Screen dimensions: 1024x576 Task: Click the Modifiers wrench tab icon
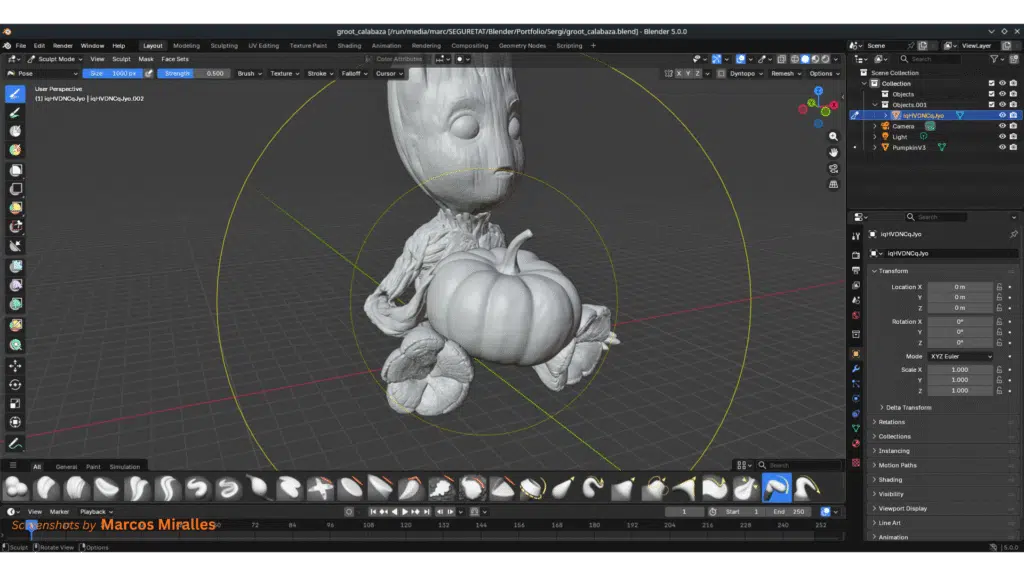(856, 369)
